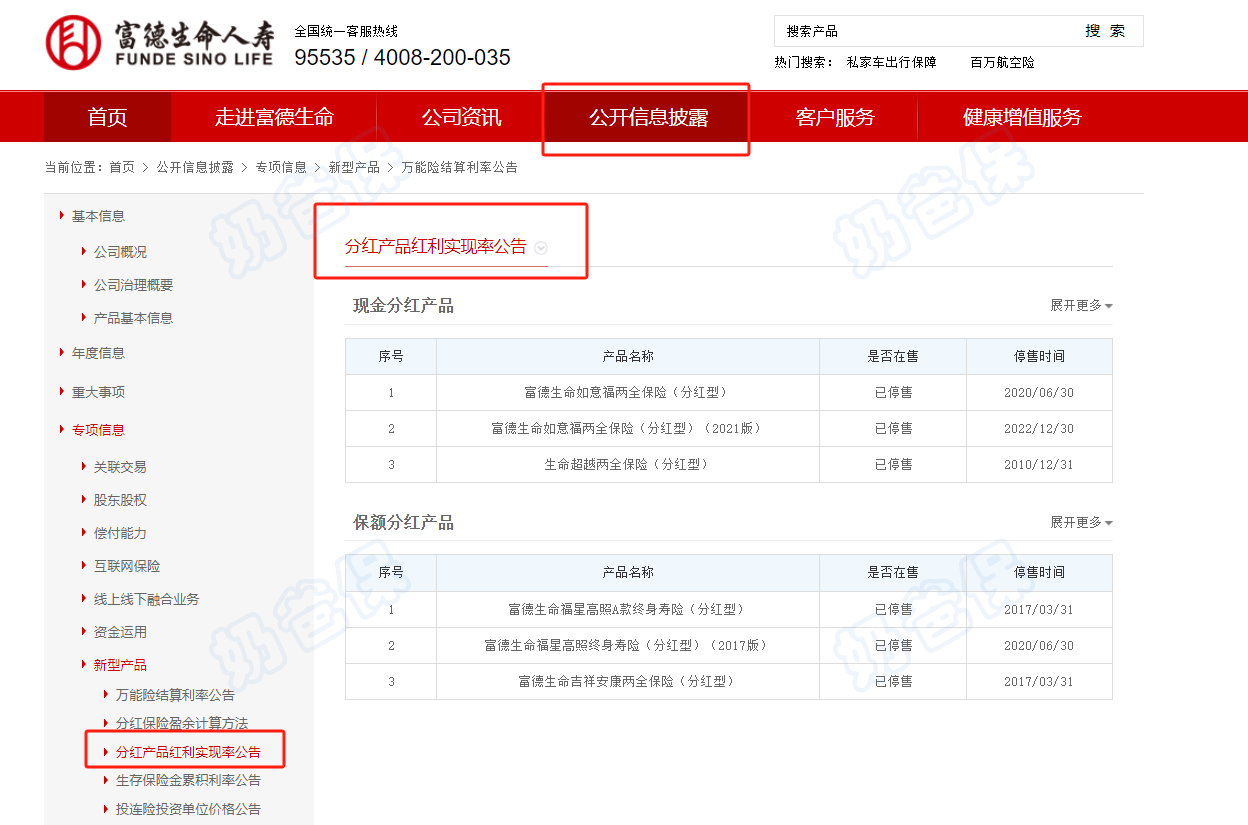The image size is (1248, 825).
Task: Open 客户服务 navigation menu
Action: 835,118
